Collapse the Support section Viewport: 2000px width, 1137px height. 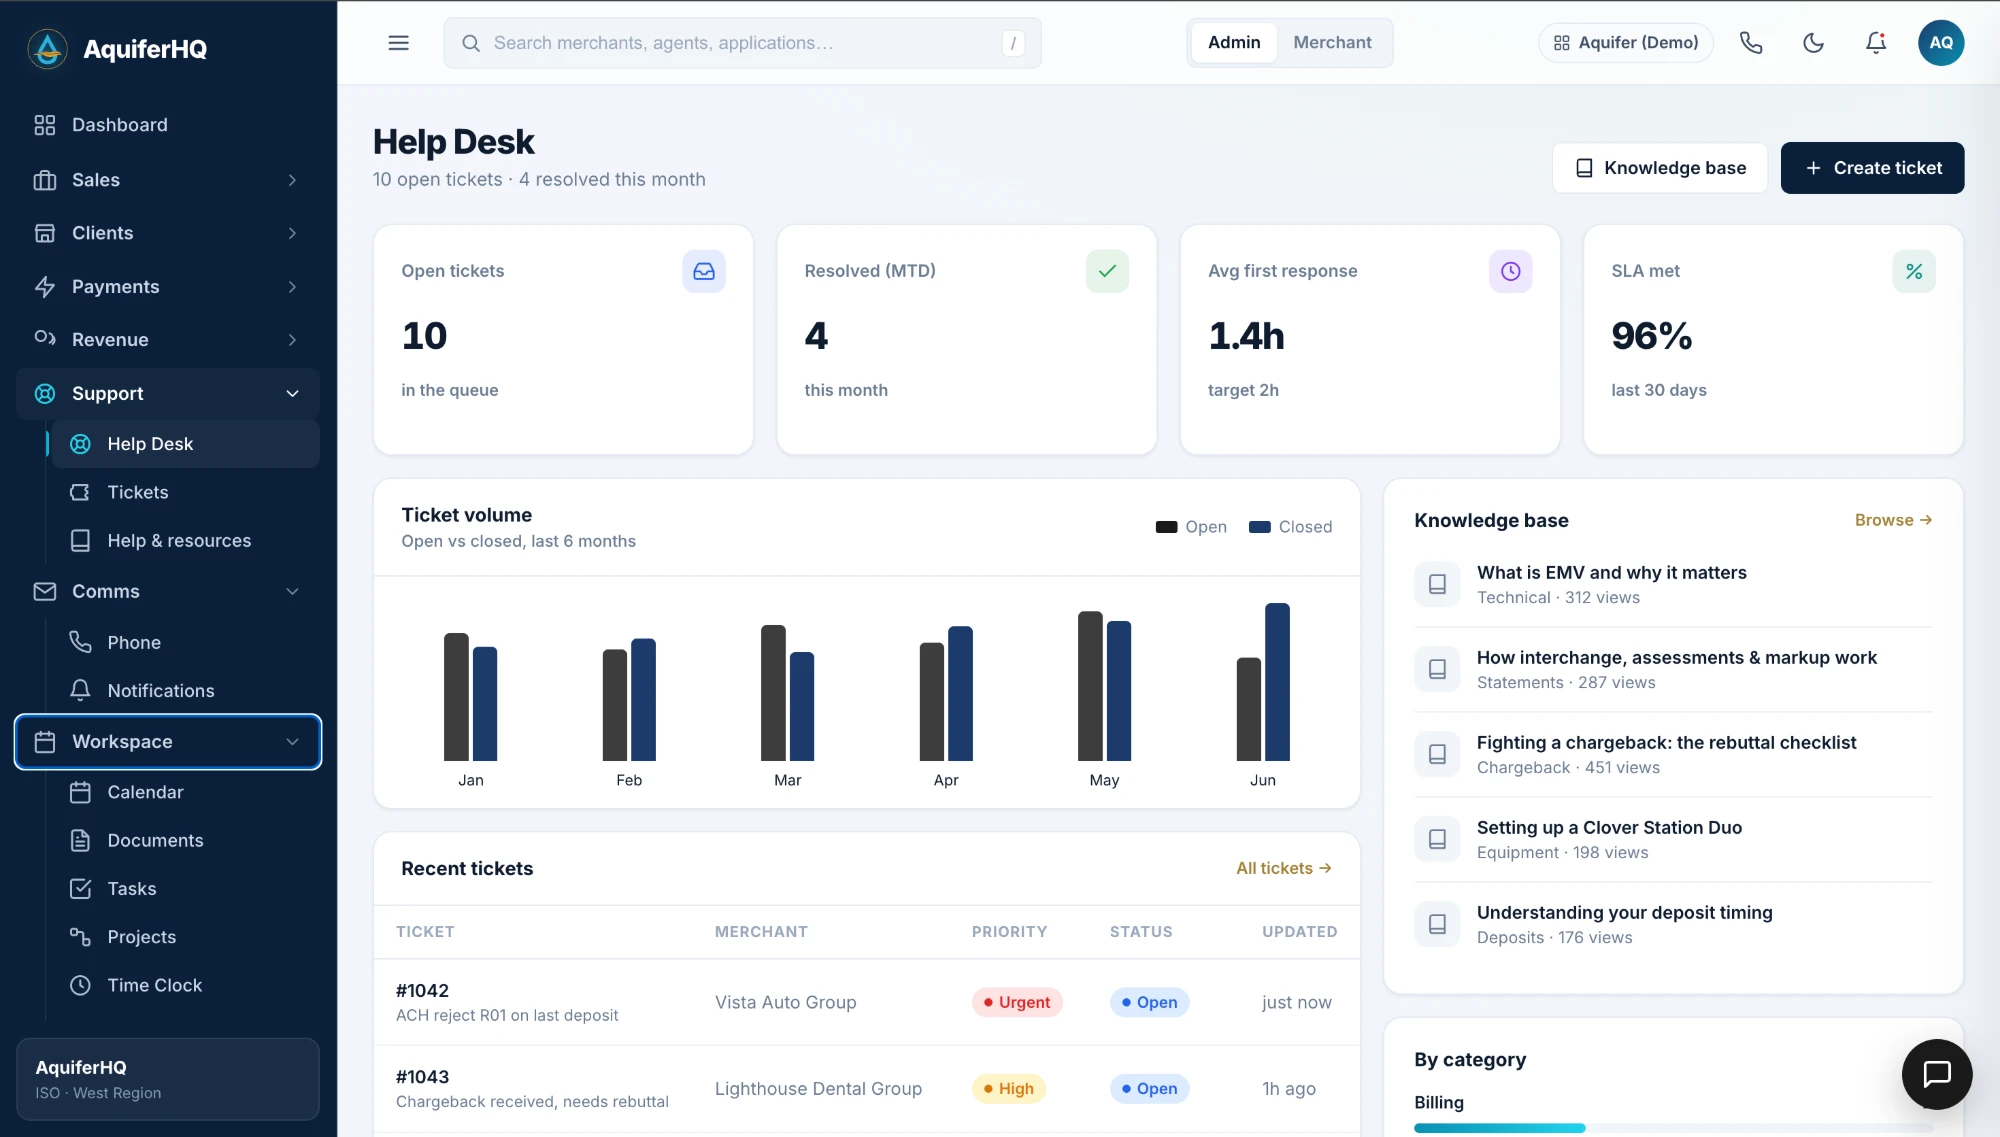coord(168,394)
